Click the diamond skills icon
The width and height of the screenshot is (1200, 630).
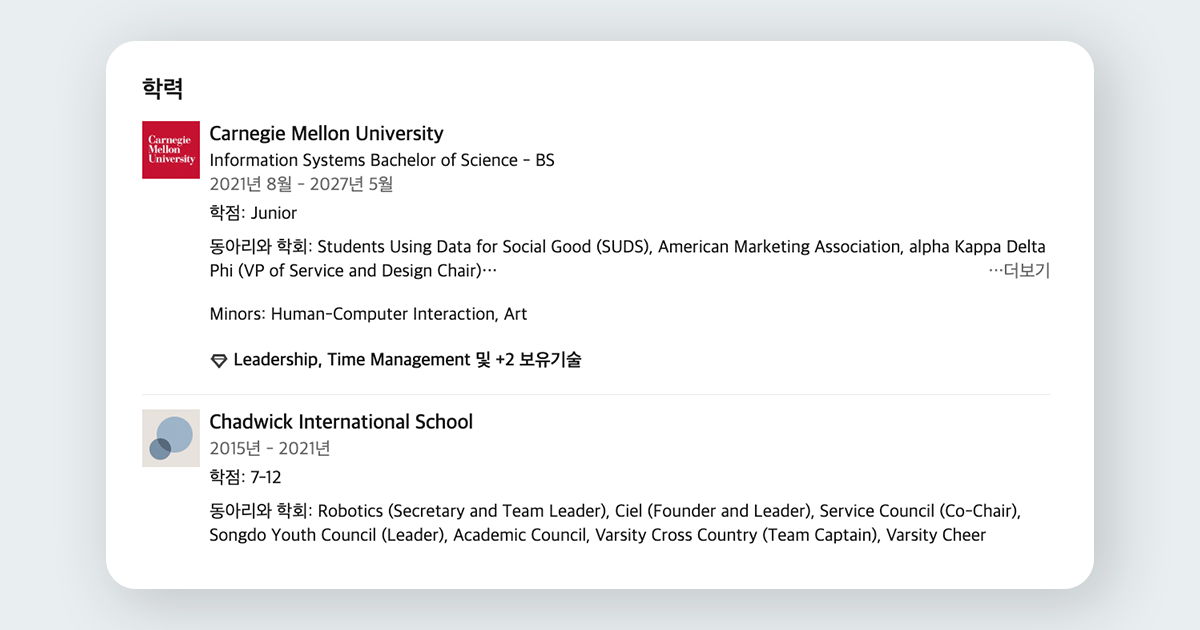(x=219, y=360)
